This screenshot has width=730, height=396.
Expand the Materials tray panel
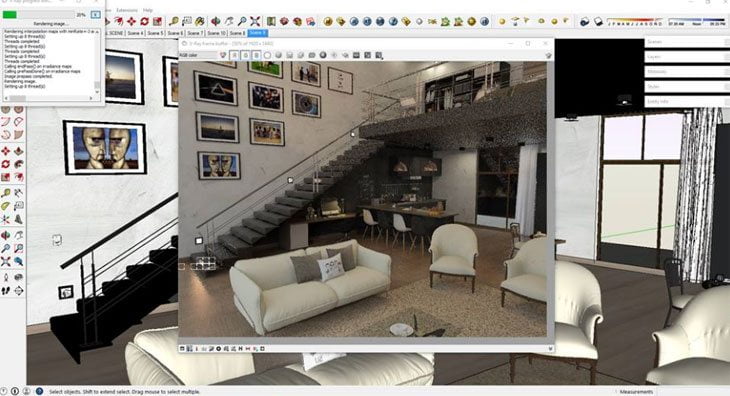coord(687,72)
